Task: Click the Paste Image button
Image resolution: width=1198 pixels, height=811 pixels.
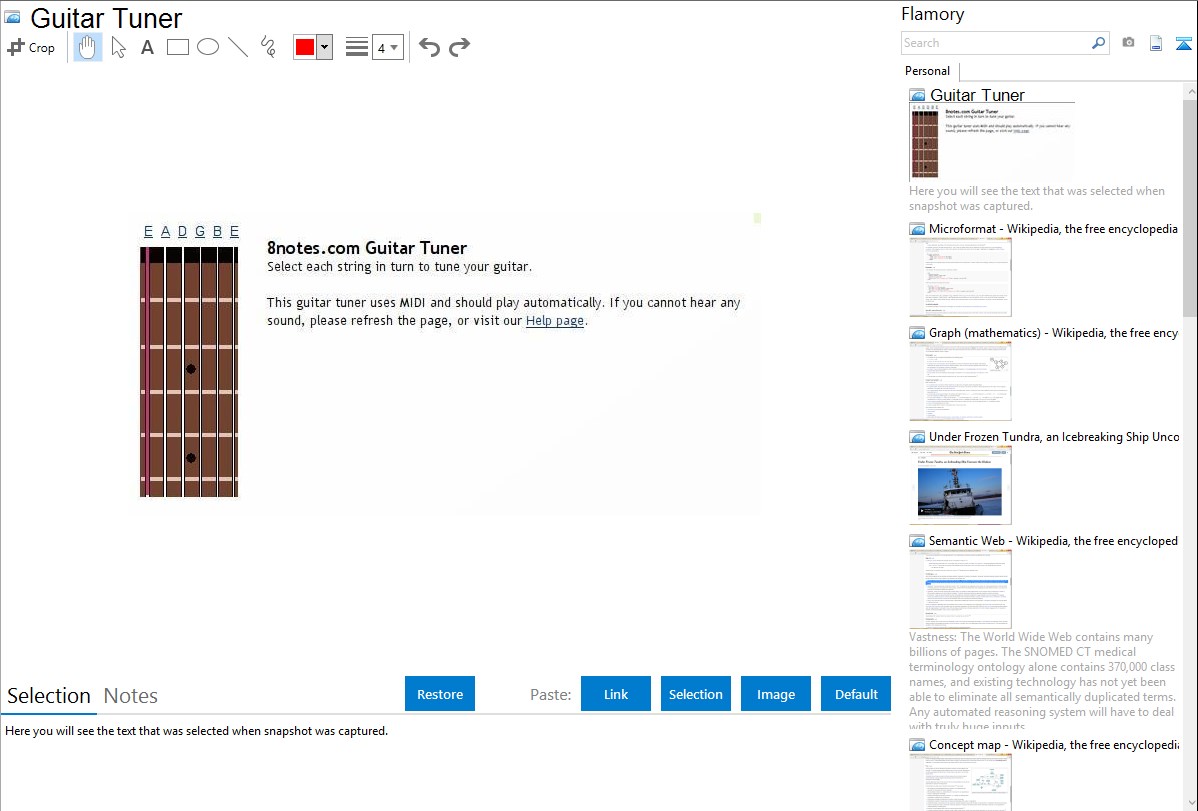Action: pyautogui.click(x=776, y=694)
